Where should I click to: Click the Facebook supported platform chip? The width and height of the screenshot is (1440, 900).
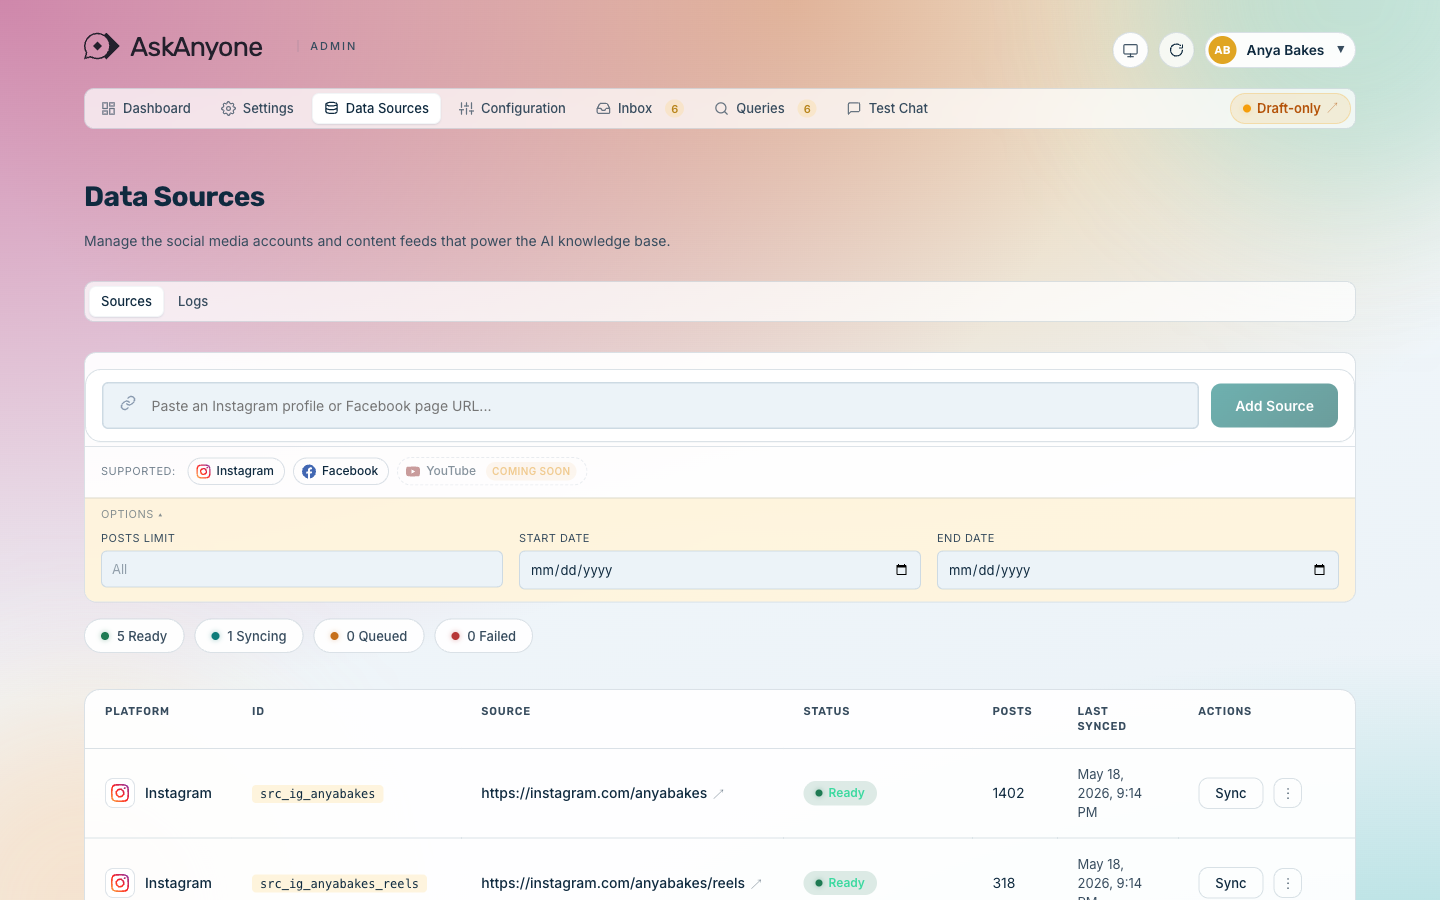click(340, 471)
